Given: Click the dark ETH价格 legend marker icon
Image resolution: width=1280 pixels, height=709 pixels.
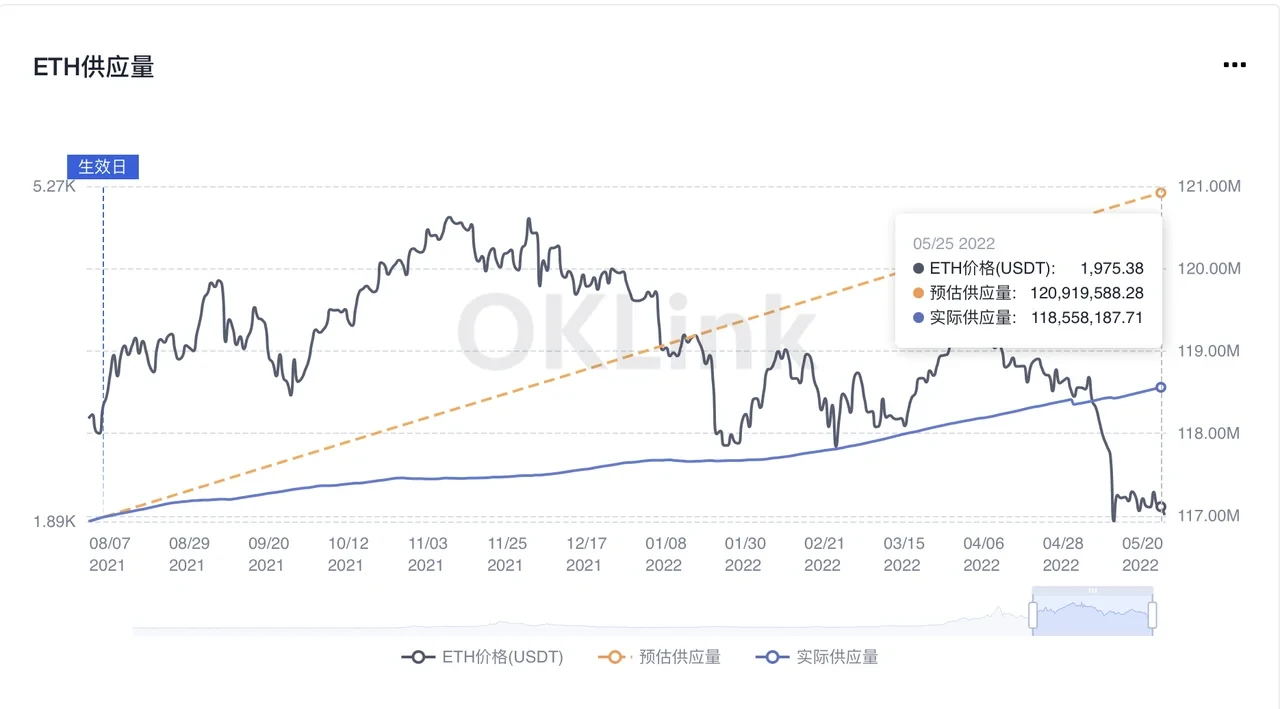Looking at the screenshot, I should pyautogui.click(x=417, y=657).
